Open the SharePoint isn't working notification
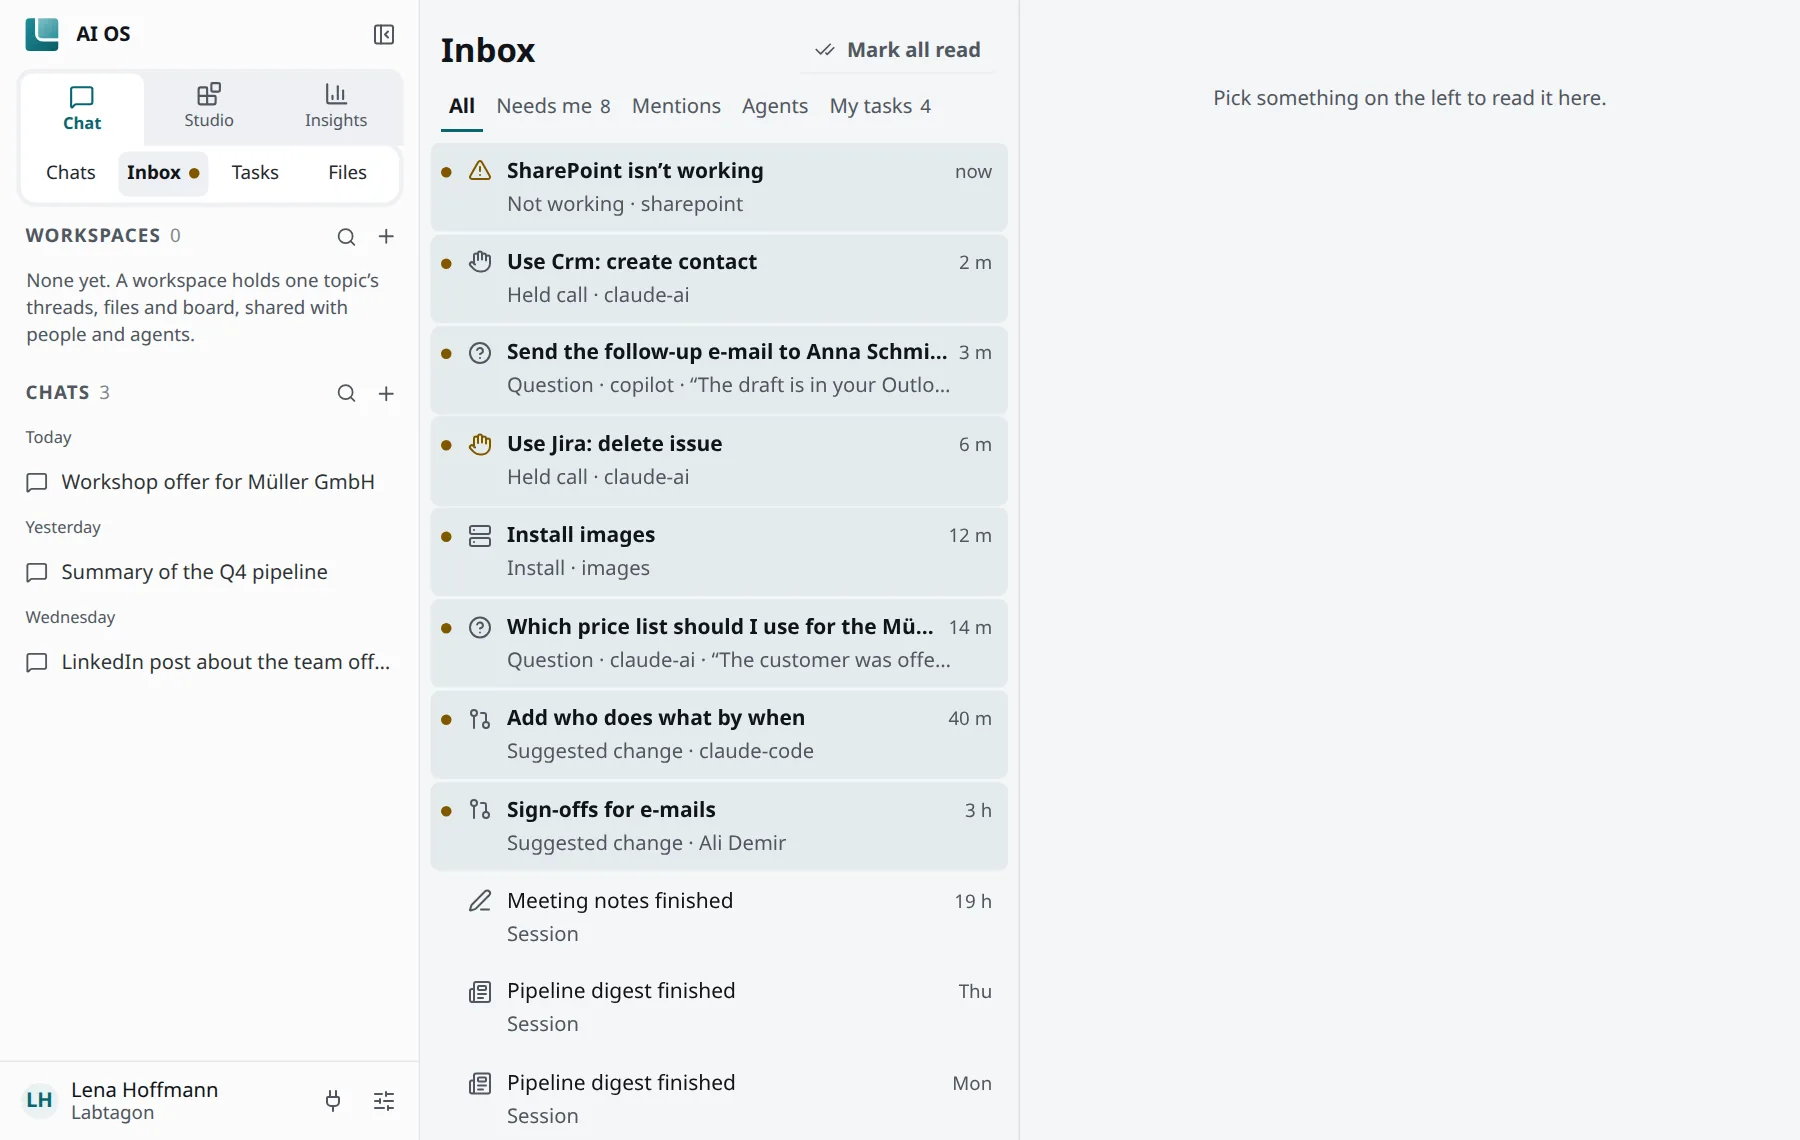 pos(719,187)
